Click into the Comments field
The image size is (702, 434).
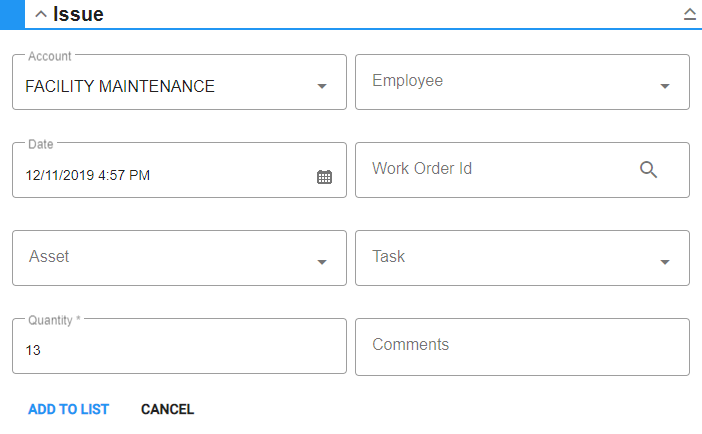point(520,346)
